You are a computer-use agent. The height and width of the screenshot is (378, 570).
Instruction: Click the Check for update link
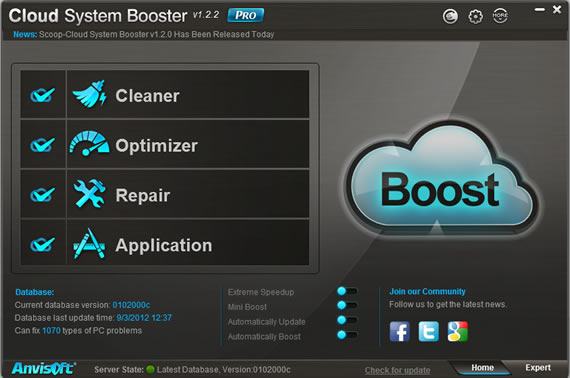pyautogui.click(x=397, y=370)
